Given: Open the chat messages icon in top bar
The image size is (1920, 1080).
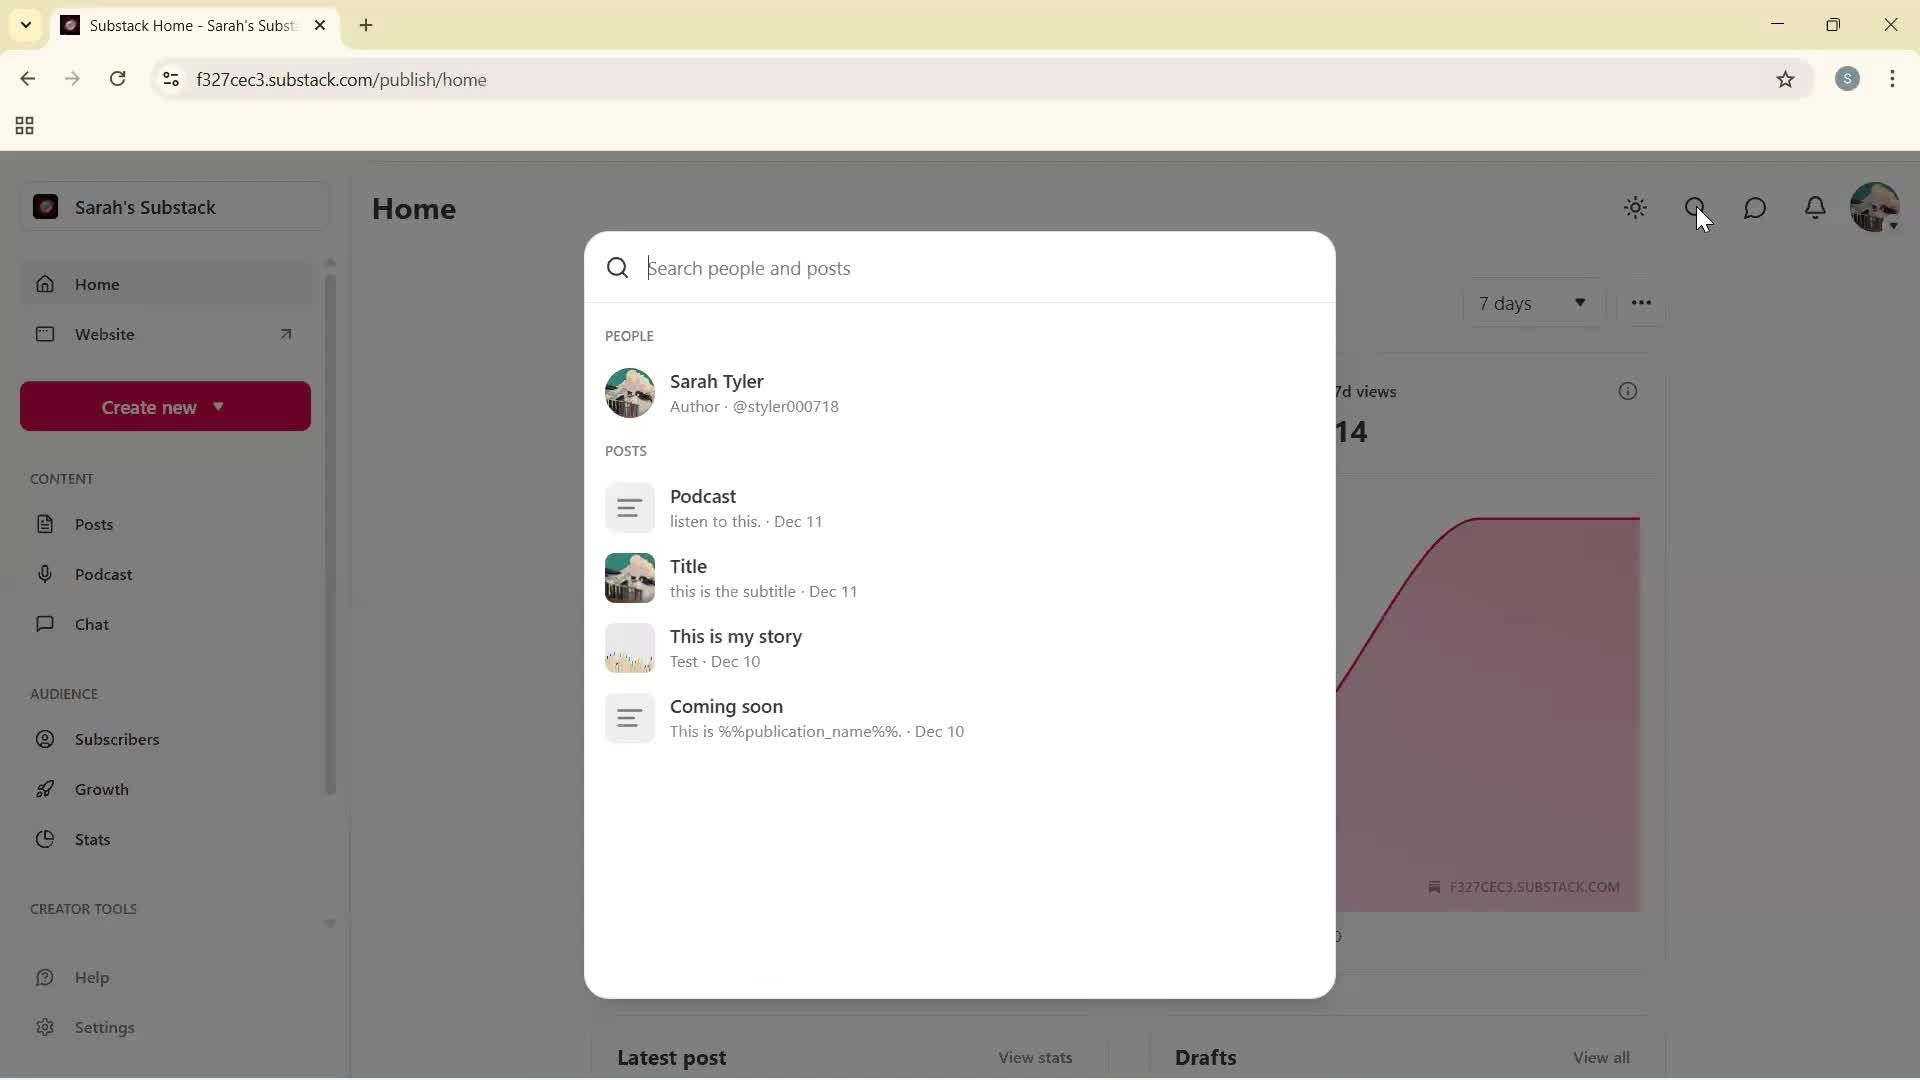Looking at the screenshot, I should point(1755,207).
